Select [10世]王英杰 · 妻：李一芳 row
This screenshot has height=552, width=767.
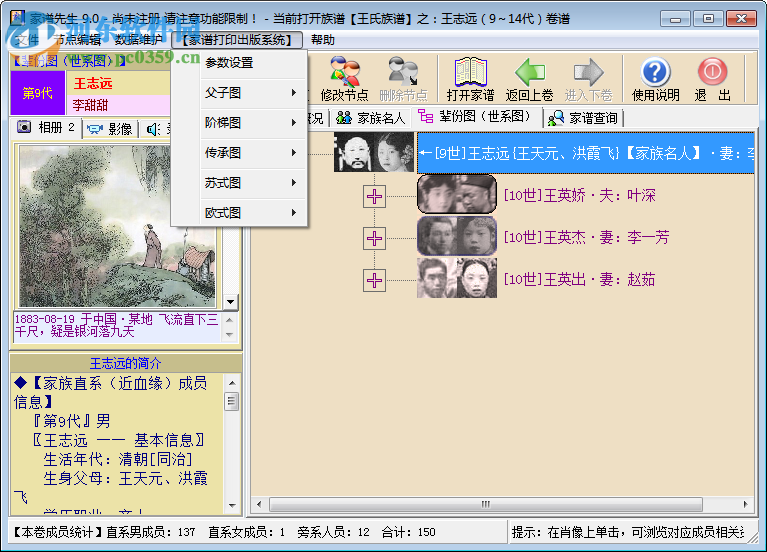click(x=587, y=238)
